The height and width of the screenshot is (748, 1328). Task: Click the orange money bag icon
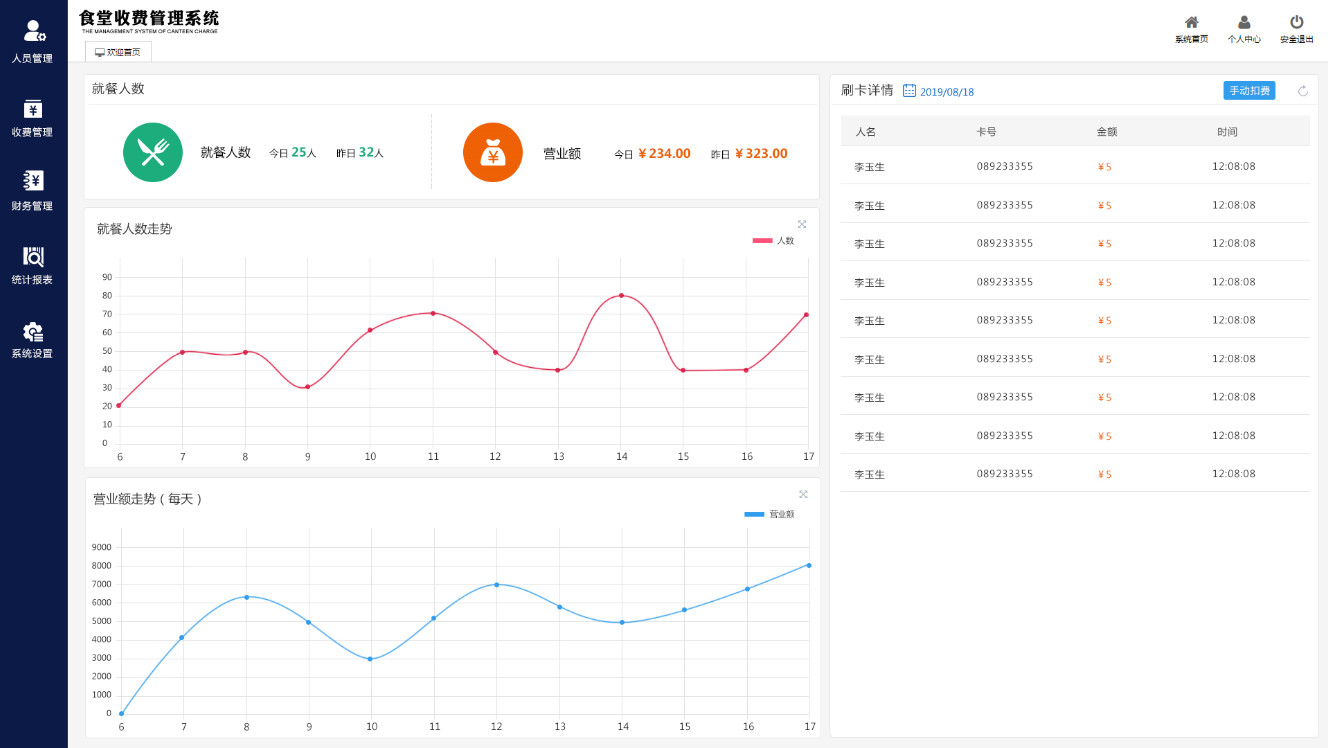(x=493, y=152)
